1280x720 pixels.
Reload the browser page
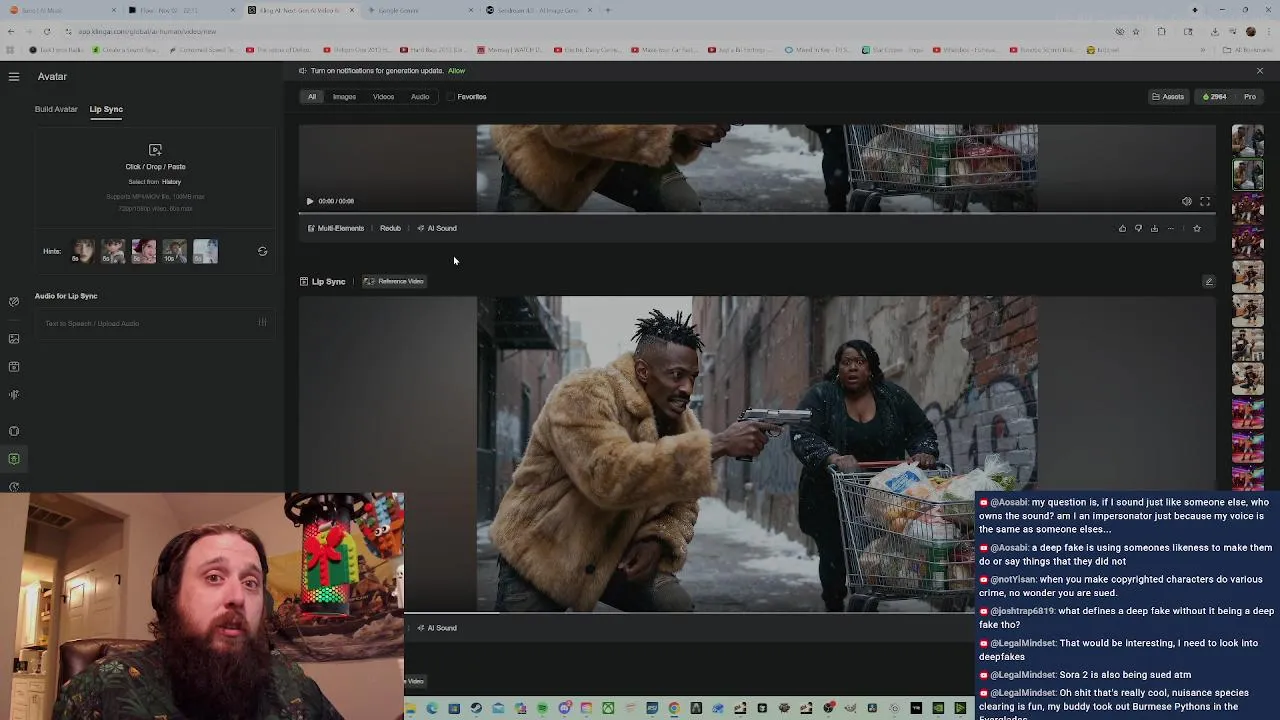tap(46, 31)
